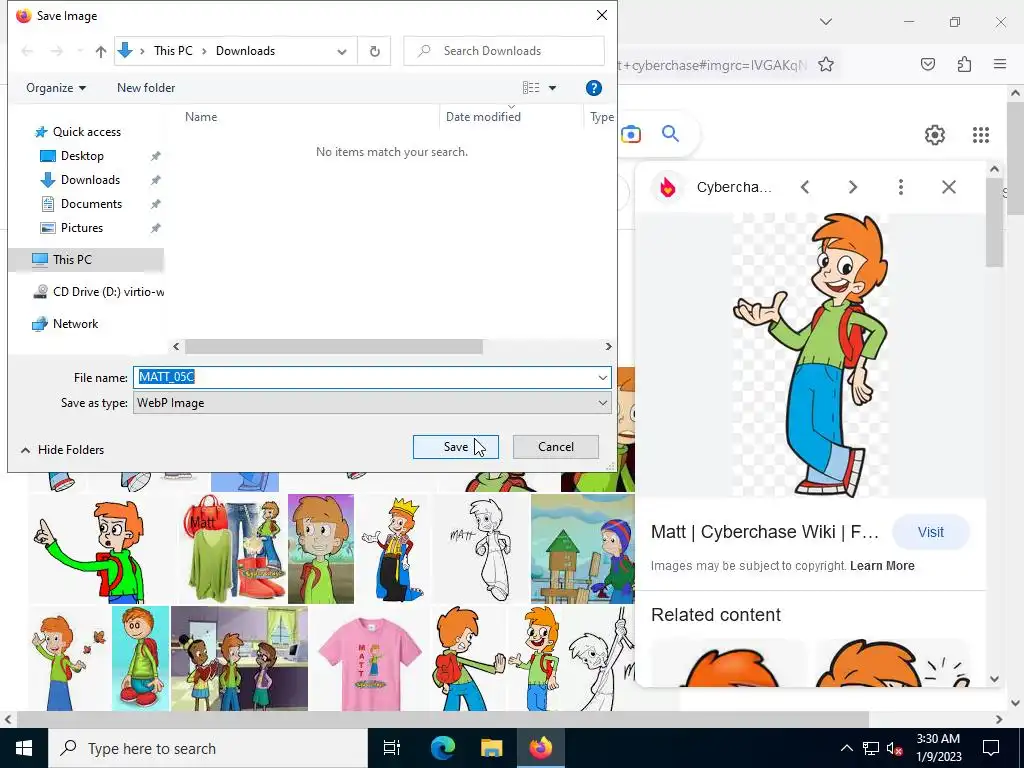This screenshot has width=1024, height=768.
Task: Click the forward arrow in Save Image dialog
Action: coord(57,51)
